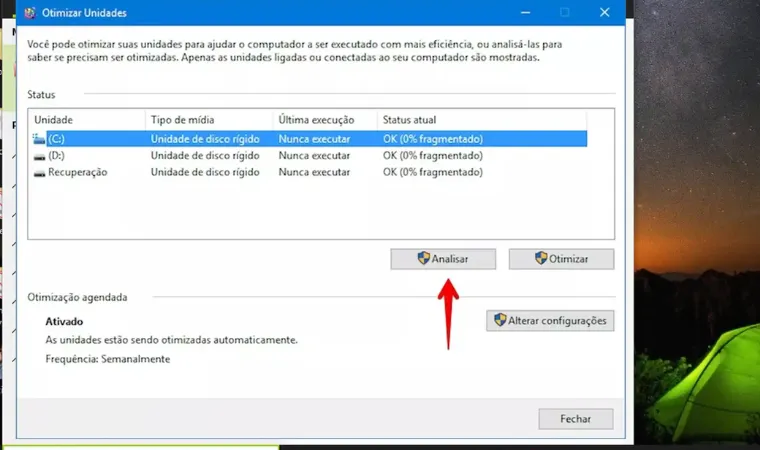Click media type in the (C:) row

pos(205,139)
